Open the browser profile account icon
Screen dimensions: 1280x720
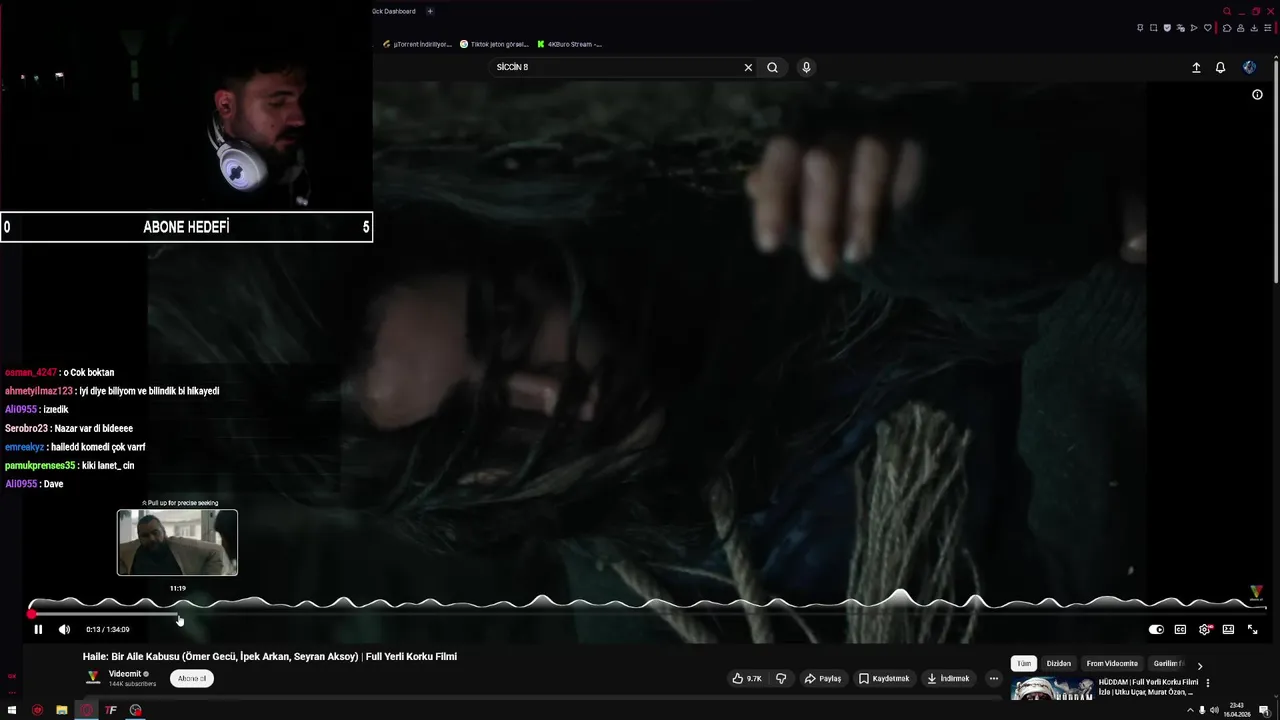pos(1240,28)
